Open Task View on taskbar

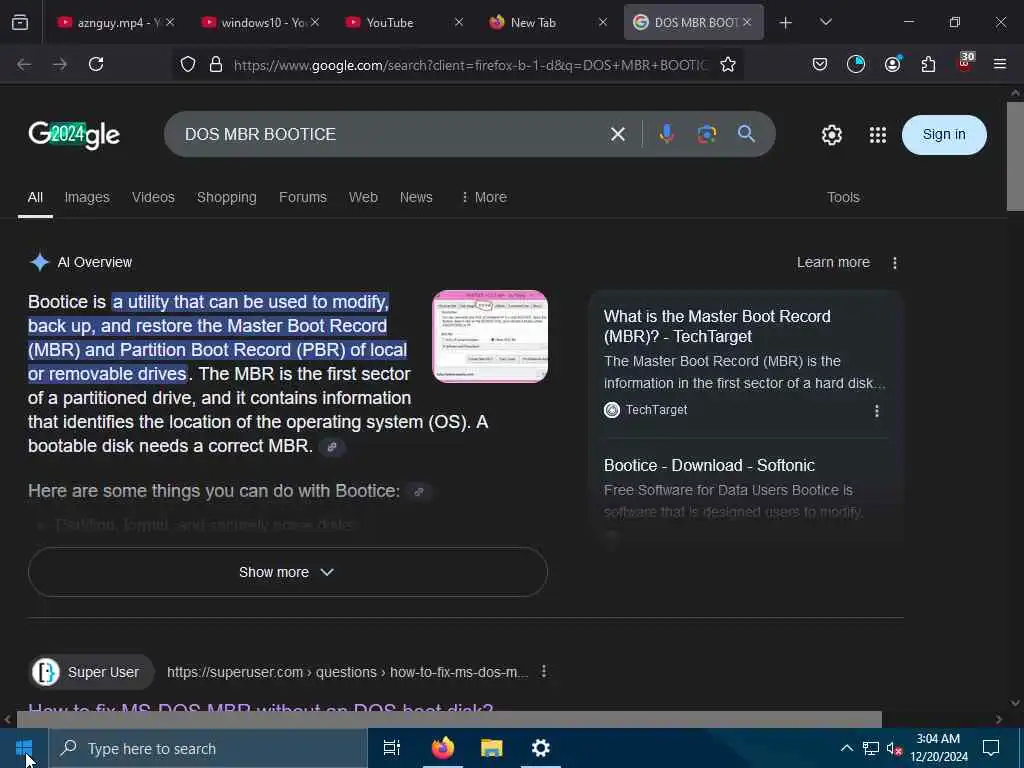click(x=392, y=748)
